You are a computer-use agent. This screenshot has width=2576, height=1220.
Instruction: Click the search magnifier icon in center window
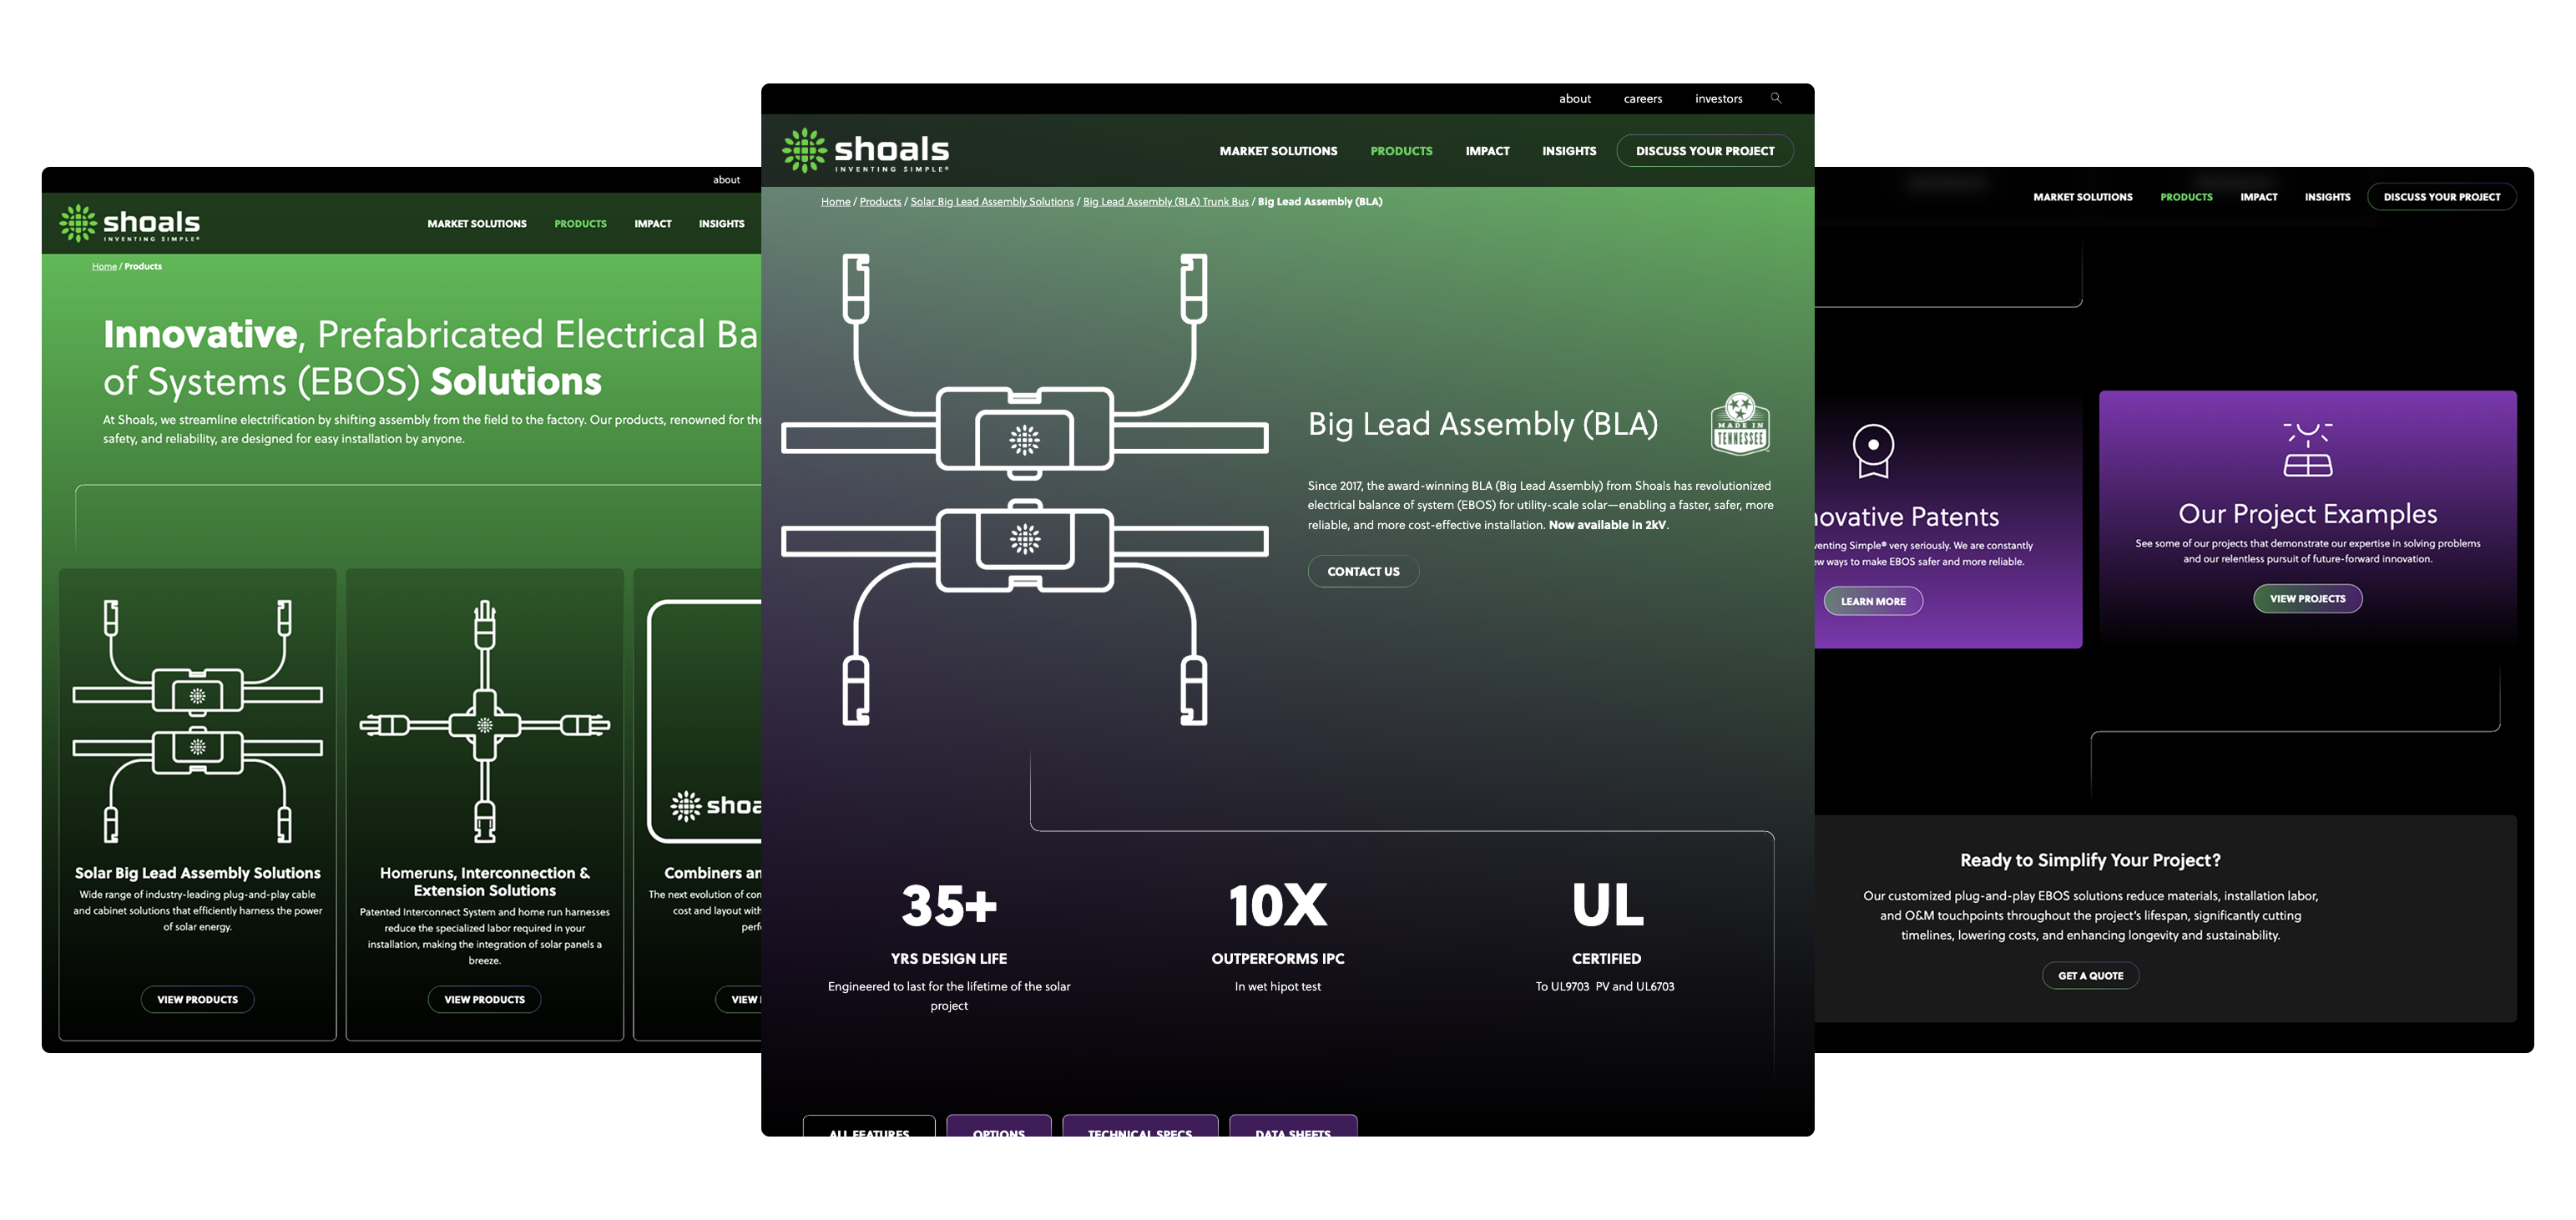pos(1776,98)
